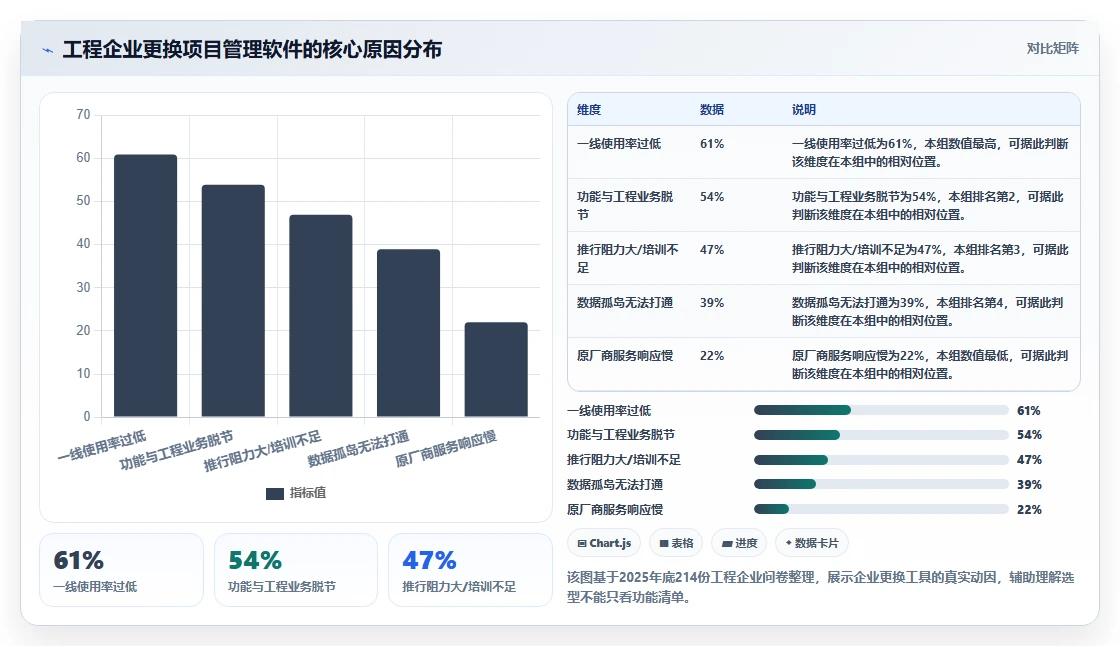
Task: Click the description mentioning 本组排名第4
Action: point(928,311)
